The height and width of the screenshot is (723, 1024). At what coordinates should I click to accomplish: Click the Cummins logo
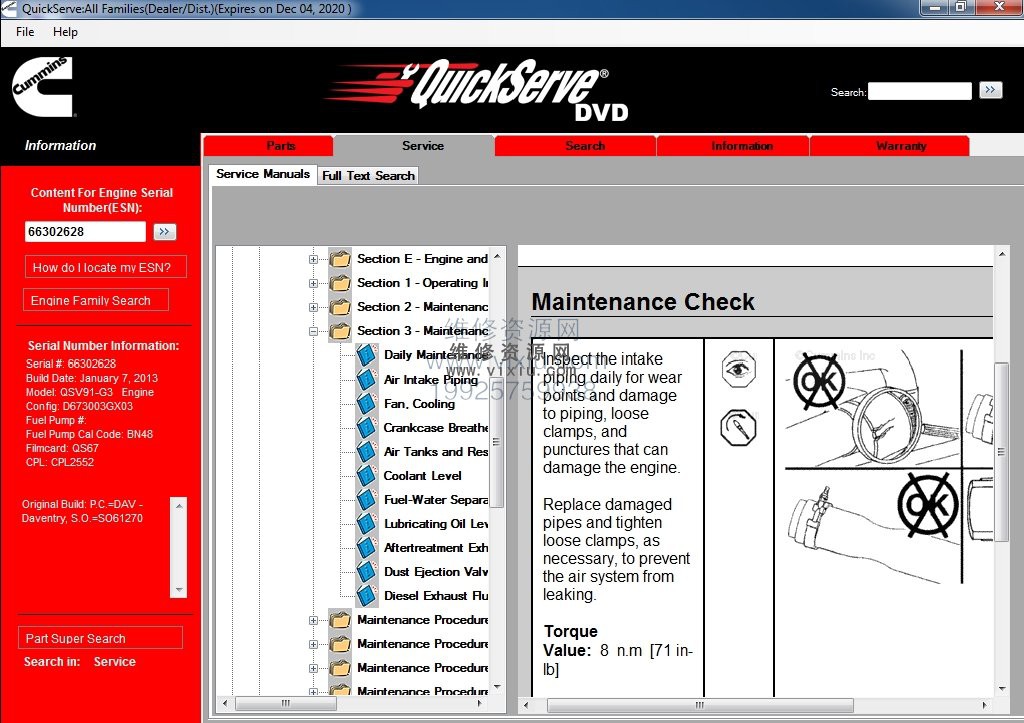coord(42,87)
